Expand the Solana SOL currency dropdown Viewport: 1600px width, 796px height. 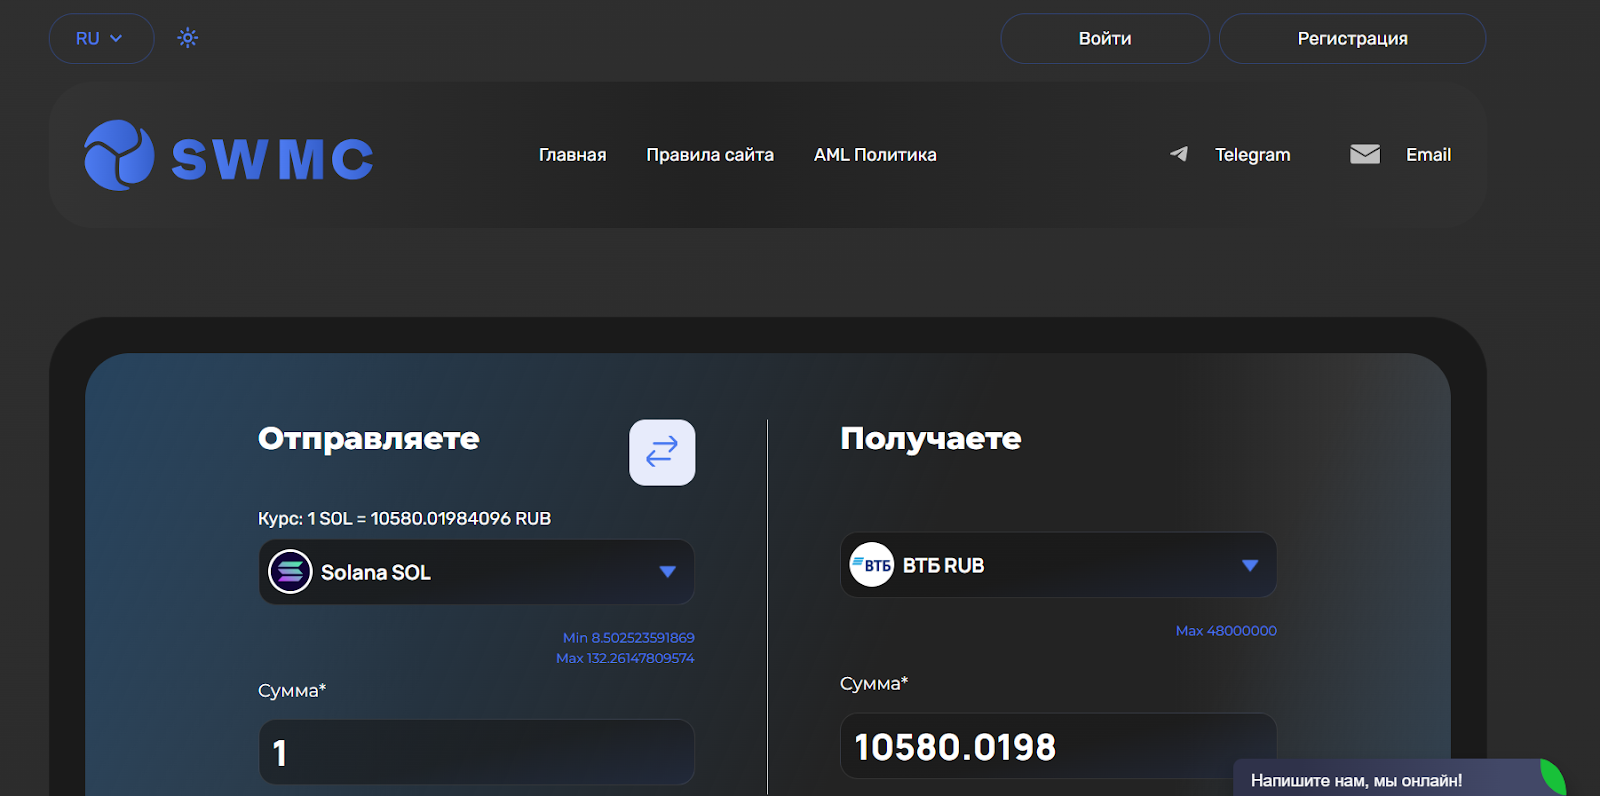click(x=476, y=572)
